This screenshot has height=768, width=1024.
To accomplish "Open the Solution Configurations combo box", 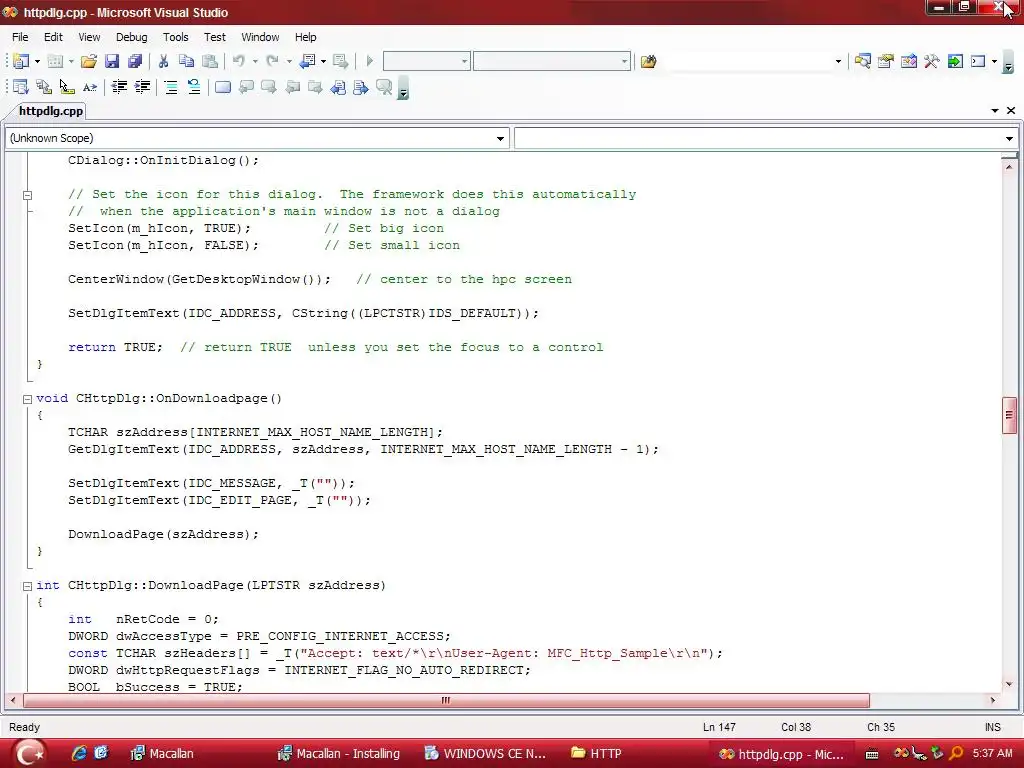I will pyautogui.click(x=426, y=61).
